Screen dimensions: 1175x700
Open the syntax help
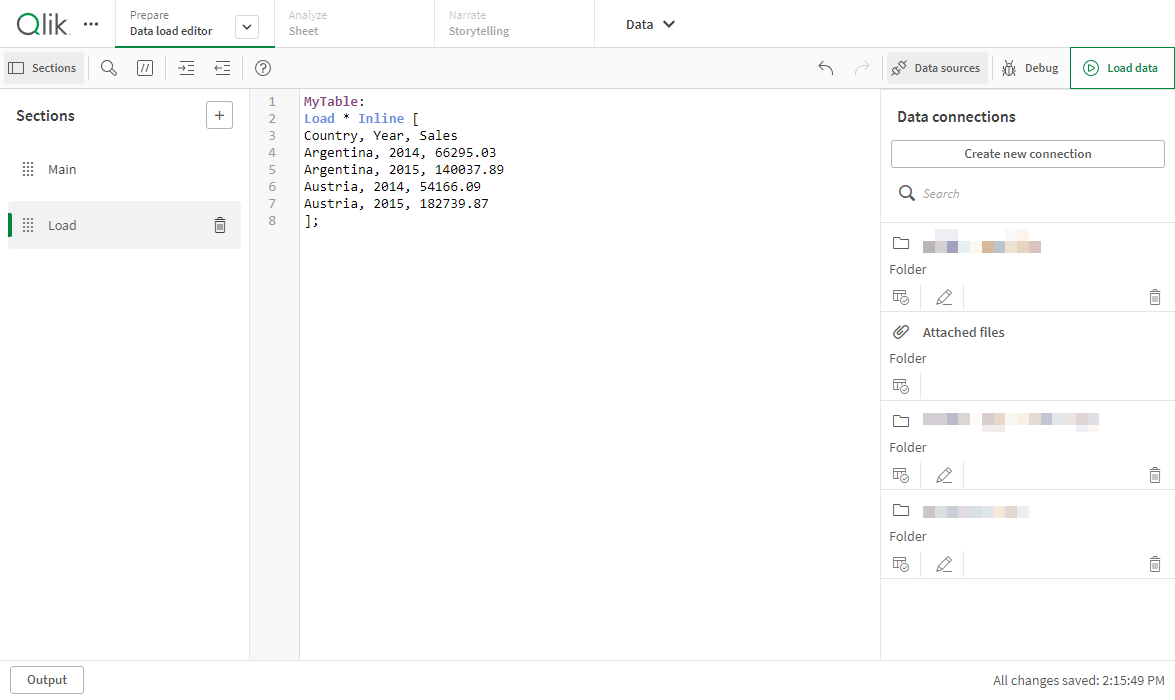coord(262,68)
